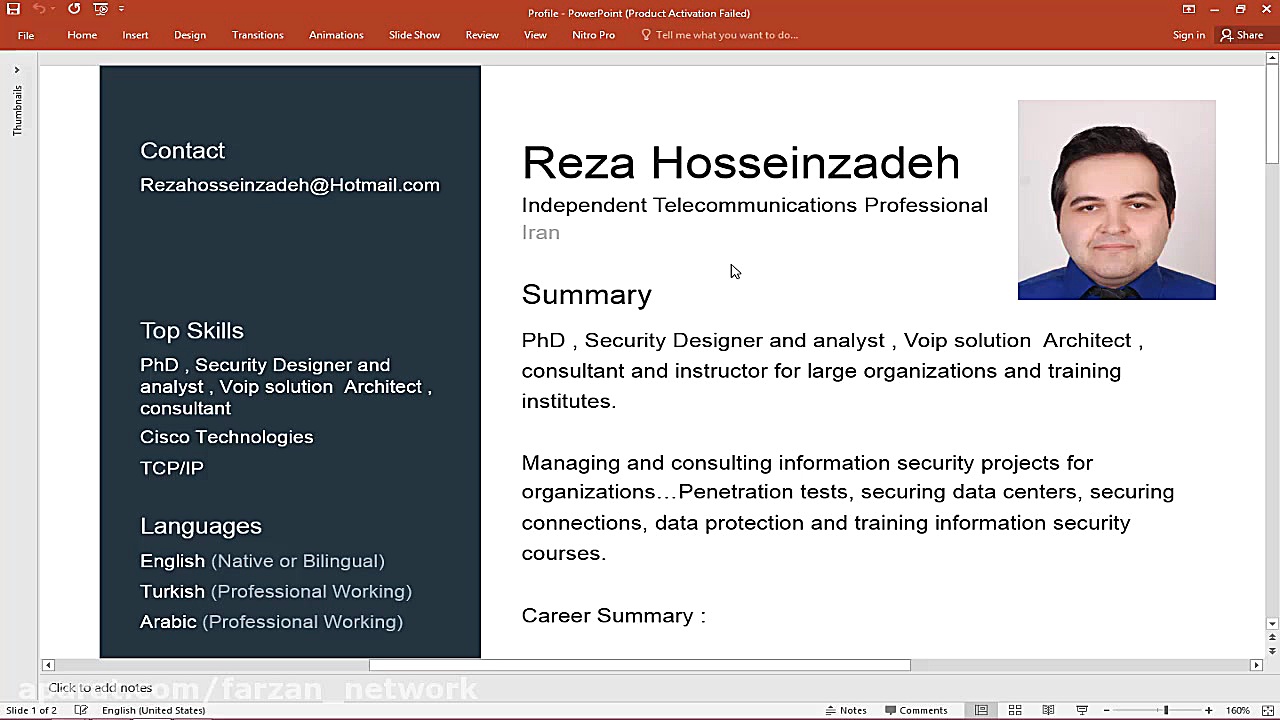1280x720 pixels.
Task: Click the vertical scrollbar thumb
Action: [1272, 114]
